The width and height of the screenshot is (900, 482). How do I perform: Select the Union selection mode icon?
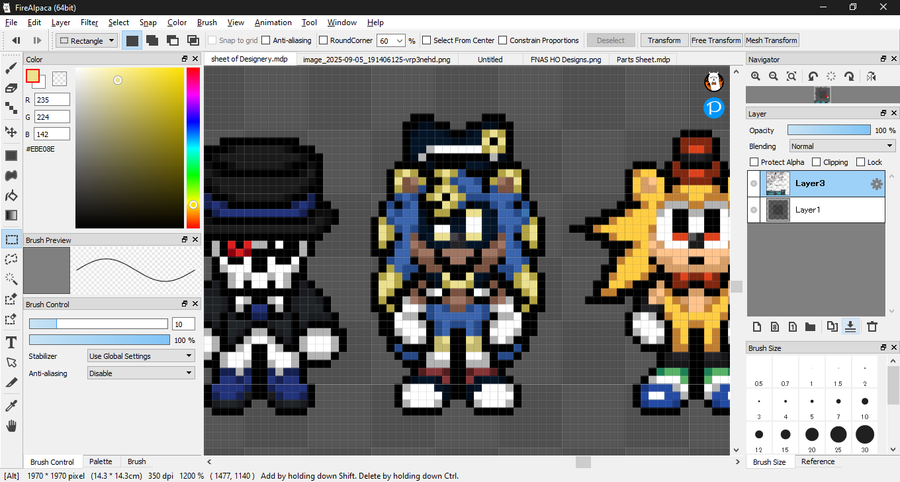152,40
